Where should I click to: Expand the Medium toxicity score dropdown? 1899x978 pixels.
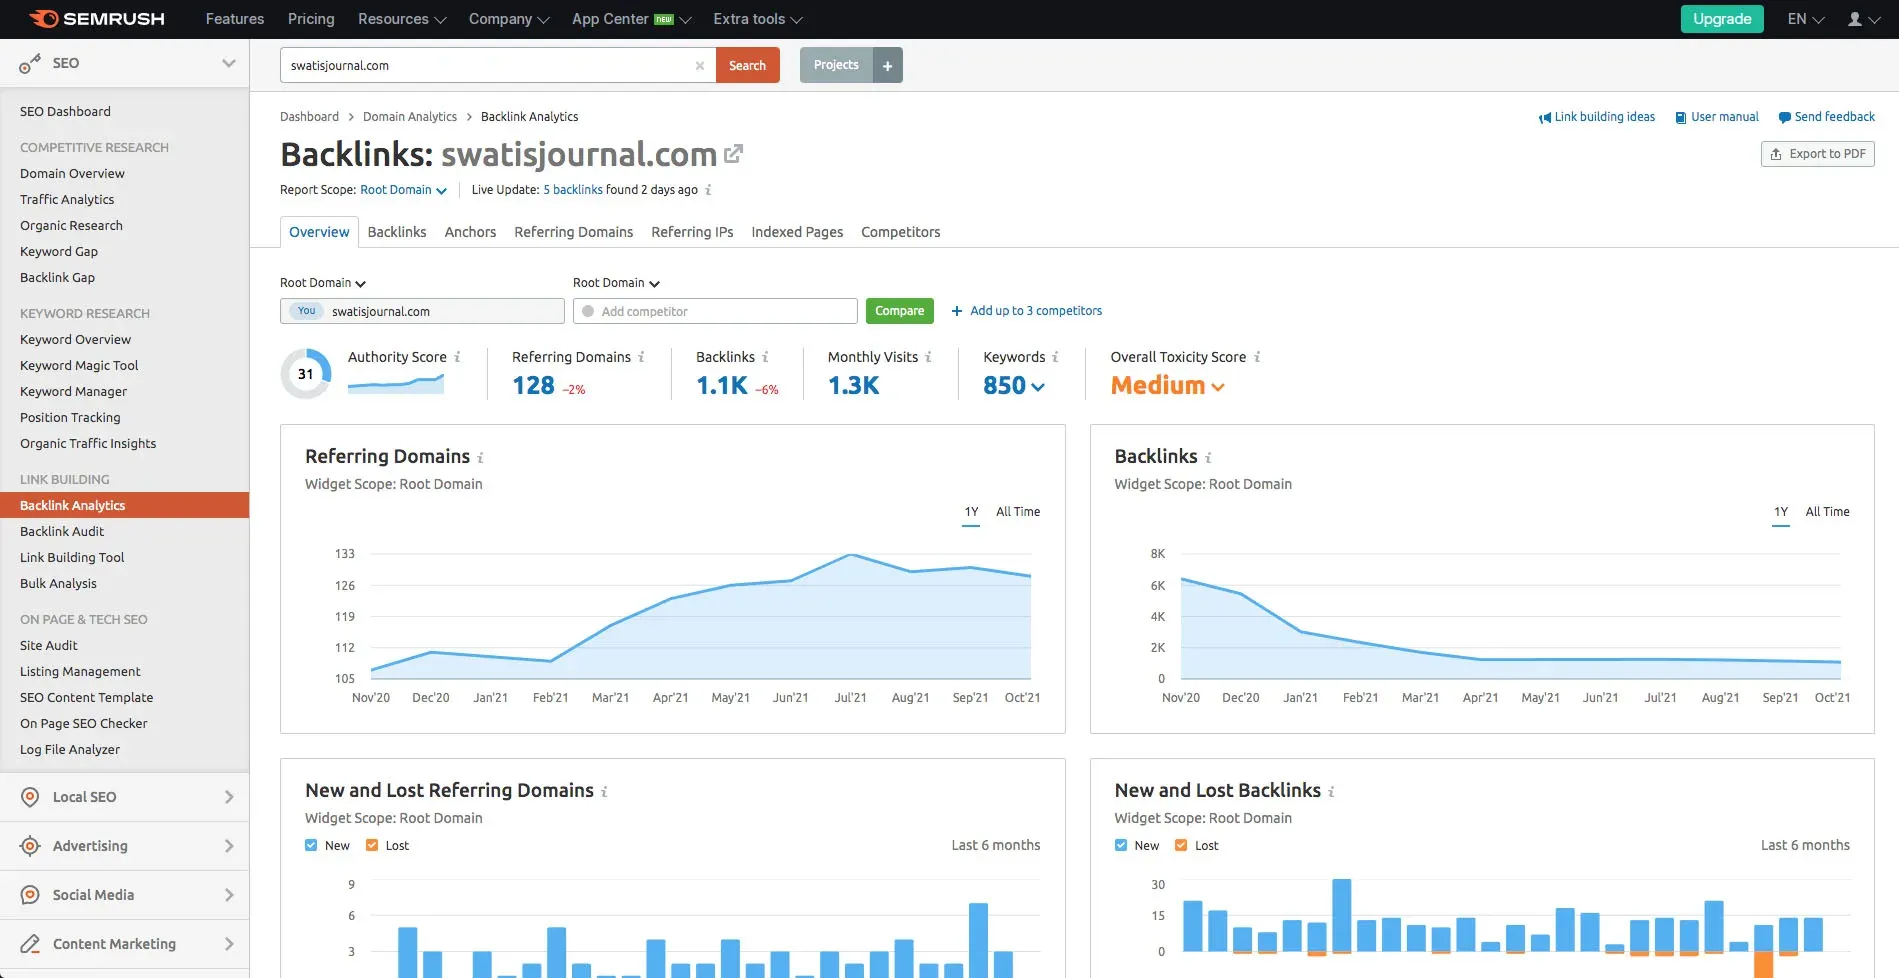tap(1168, 386)
